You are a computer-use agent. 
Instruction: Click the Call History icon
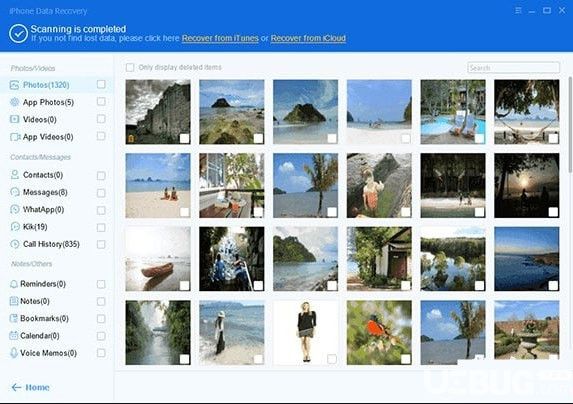pos(15,244)
